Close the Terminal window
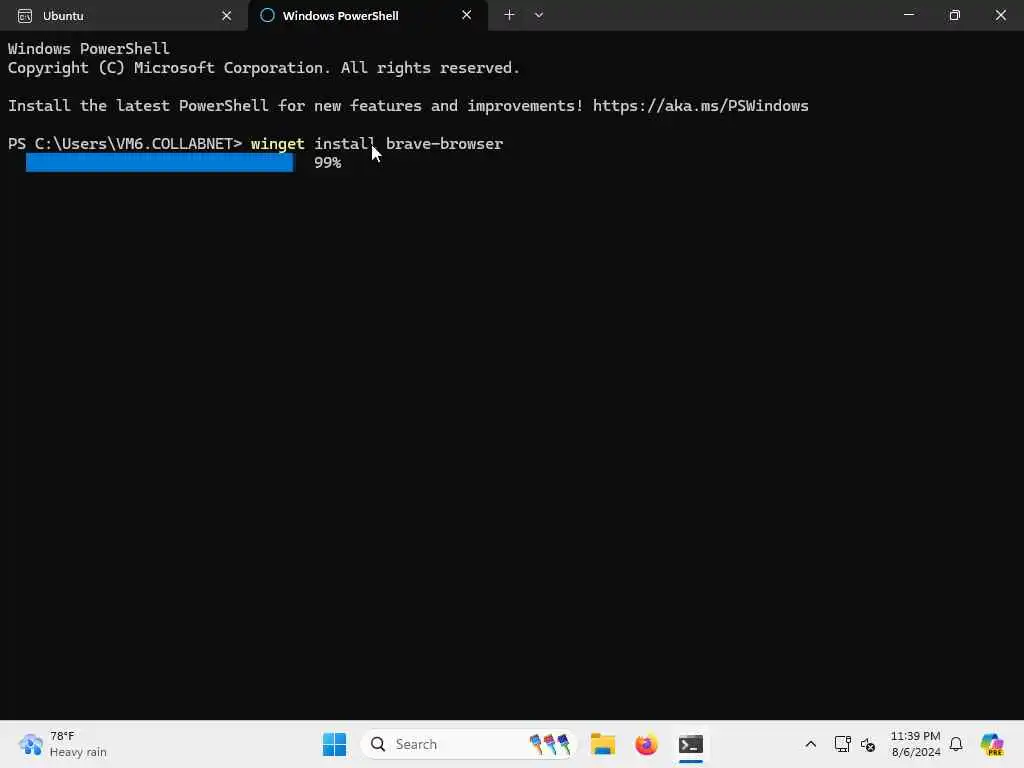 (1000, 15)
